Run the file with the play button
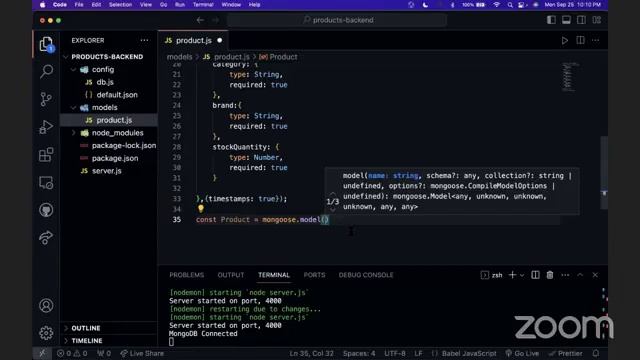This screenshot has width=640, height=360. [x=565, y=40]
